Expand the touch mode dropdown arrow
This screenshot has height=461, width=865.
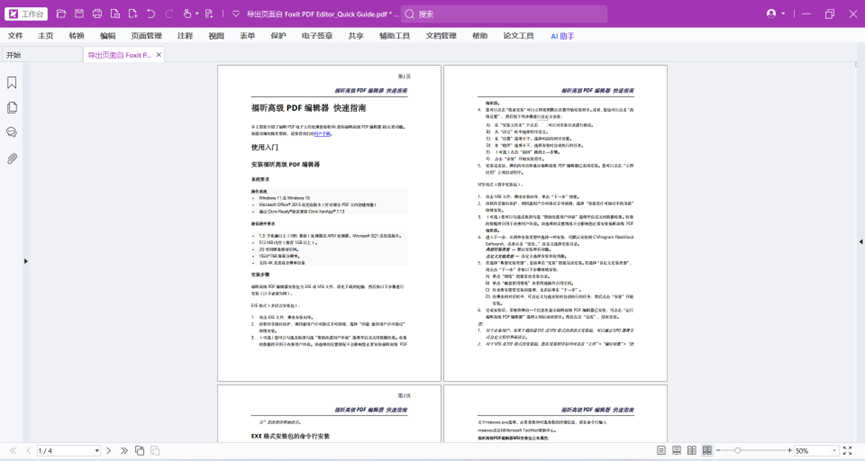coord(197,14)
